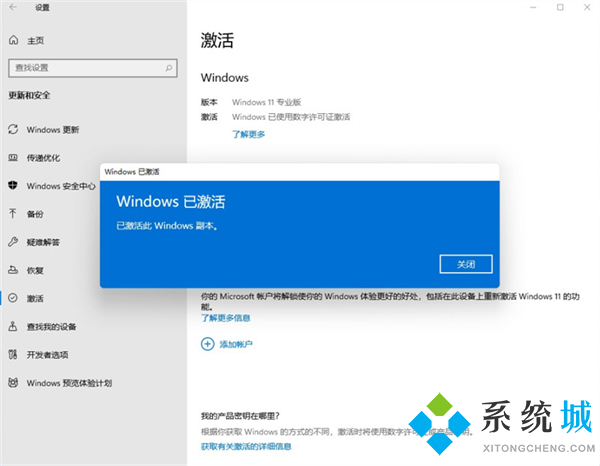Open 主页 home page
The image size is (600, 466).
[x=36, y=41]
